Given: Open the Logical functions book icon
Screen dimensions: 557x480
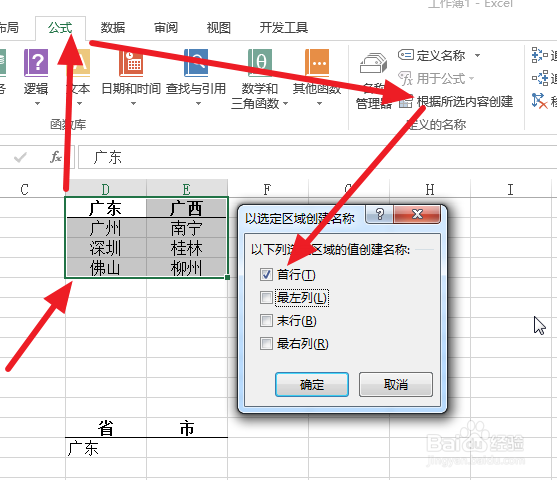Looking at the screenshot, I should (36, 63).
